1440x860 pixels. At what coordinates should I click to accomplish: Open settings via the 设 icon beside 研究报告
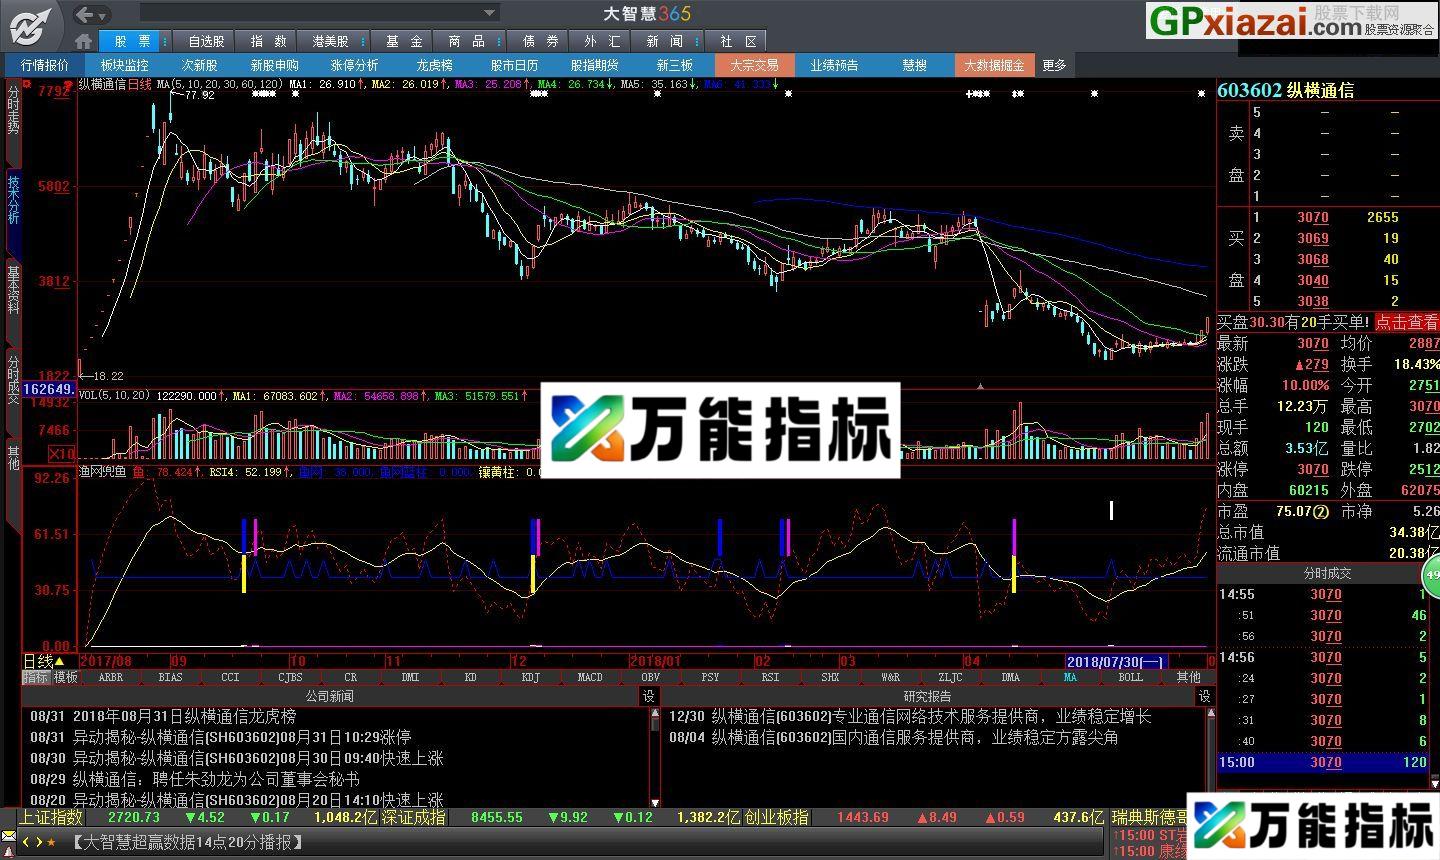click(1203, 696)
